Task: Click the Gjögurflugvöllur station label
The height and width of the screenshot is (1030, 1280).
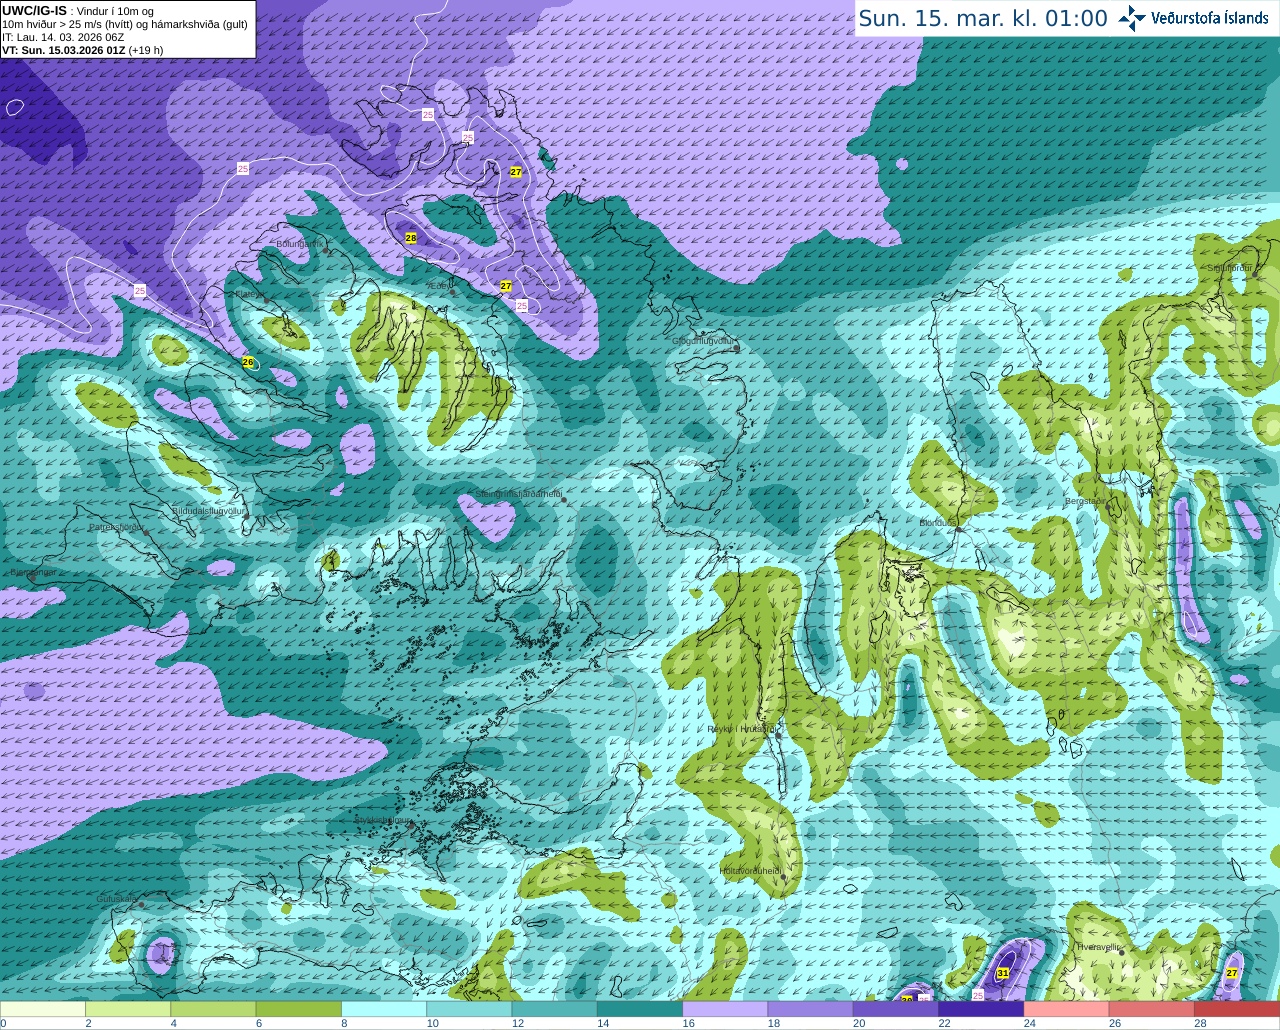Action: [x=704, y=341]
